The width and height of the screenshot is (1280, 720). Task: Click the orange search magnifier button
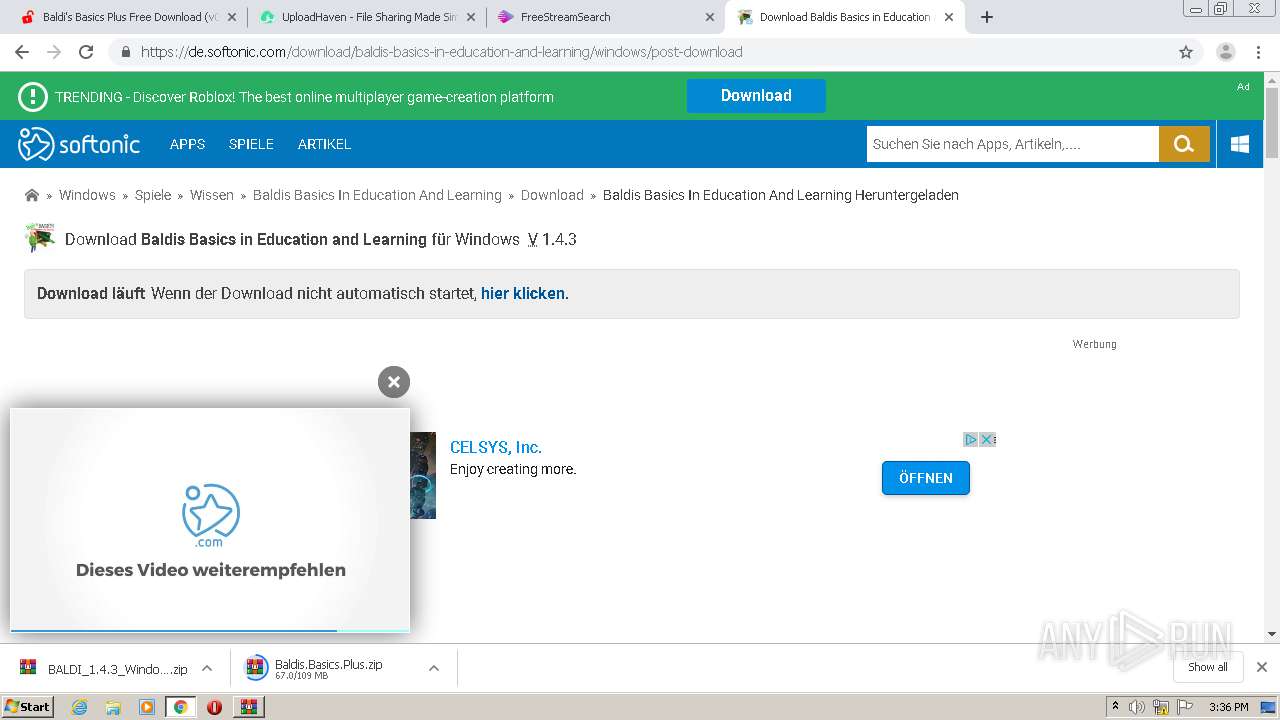point(1184,144)
